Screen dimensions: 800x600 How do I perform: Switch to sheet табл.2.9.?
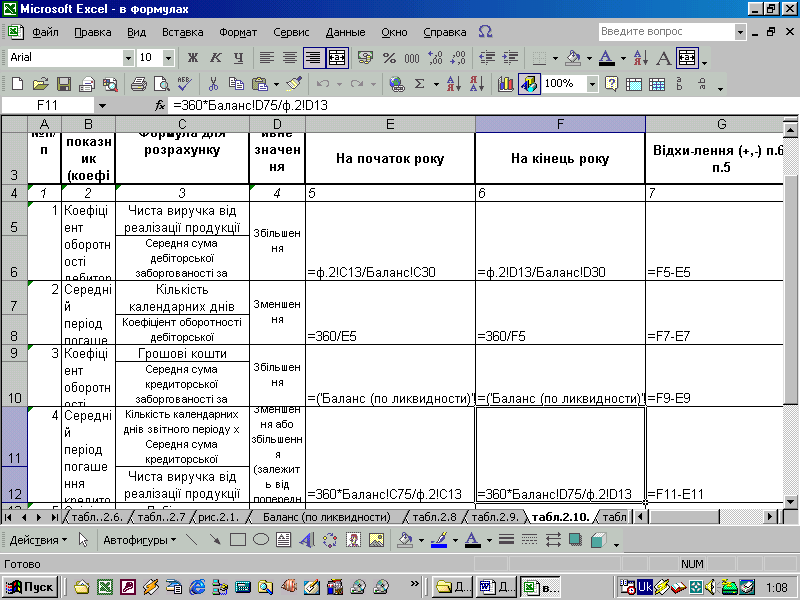495,517
